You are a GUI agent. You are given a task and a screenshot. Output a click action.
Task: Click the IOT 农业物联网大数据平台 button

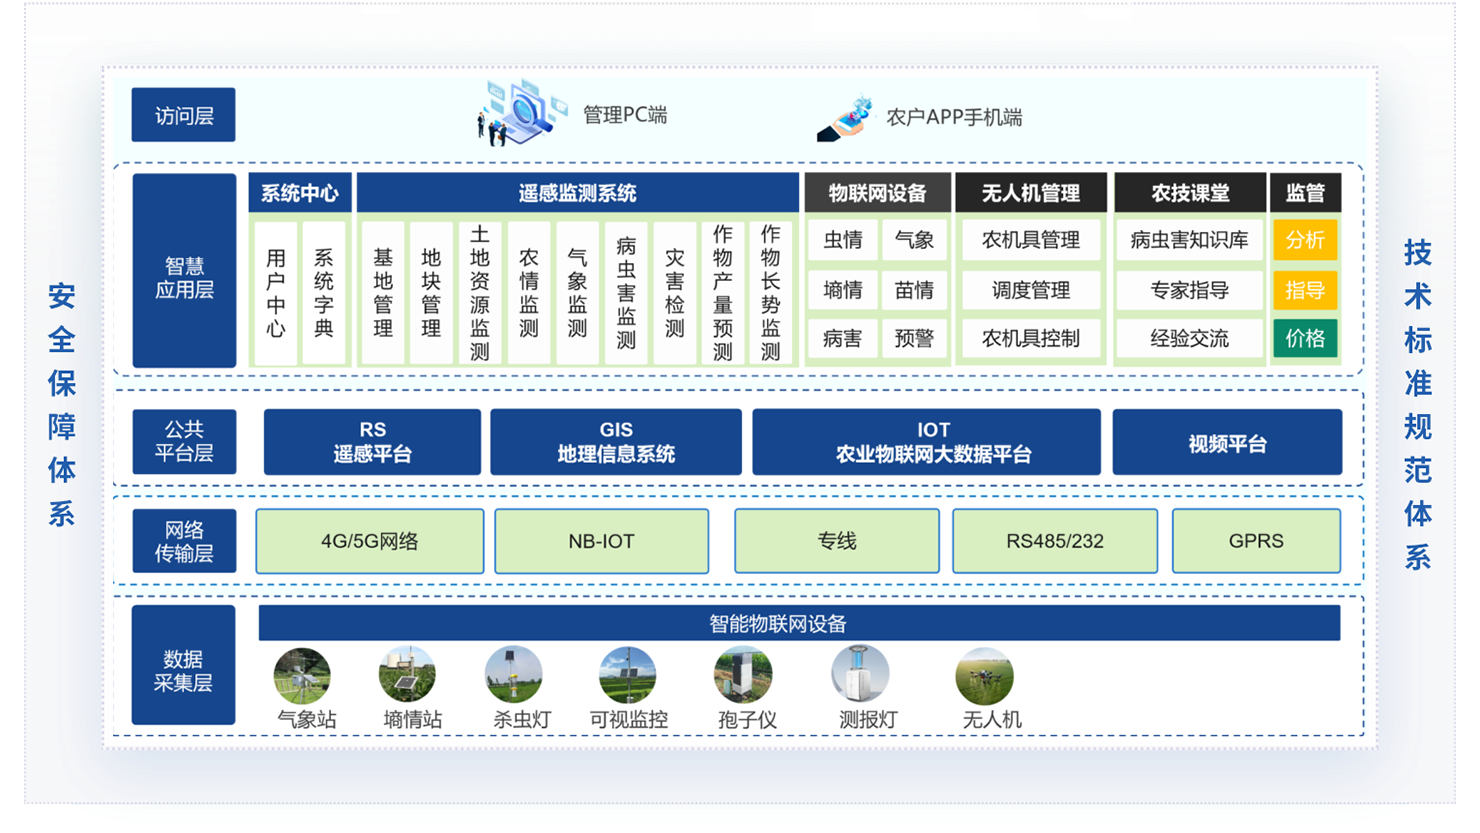[x=926, y=441]
